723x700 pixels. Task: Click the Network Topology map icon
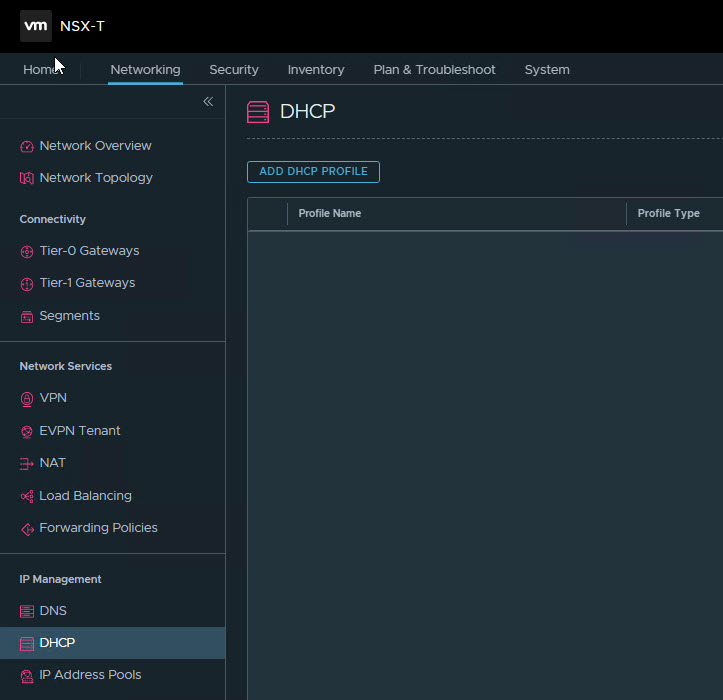(x=27, y=178)
